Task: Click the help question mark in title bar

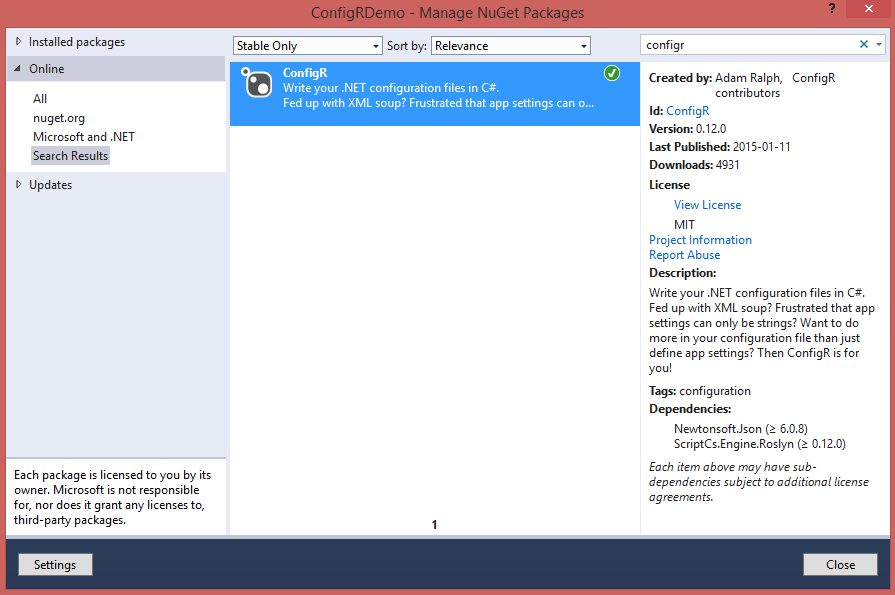Action: point(832,9)
